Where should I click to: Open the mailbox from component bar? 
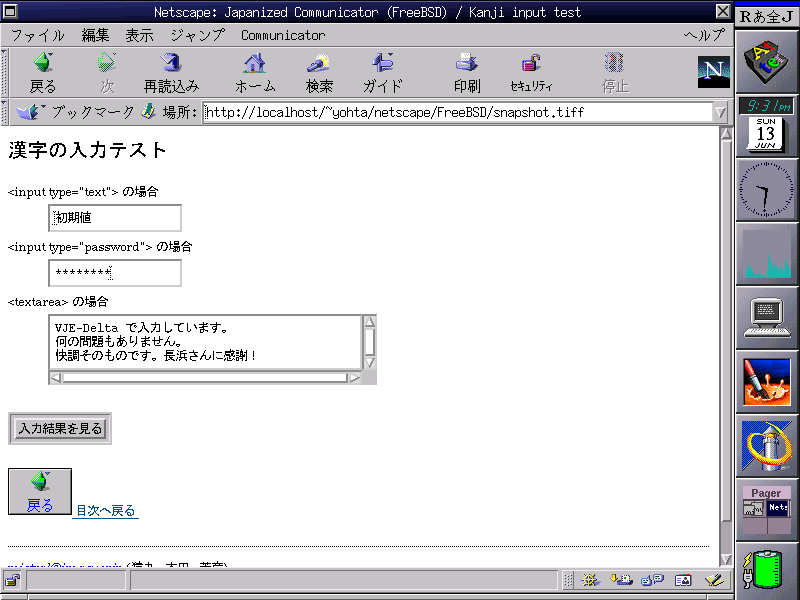[621, 580]
